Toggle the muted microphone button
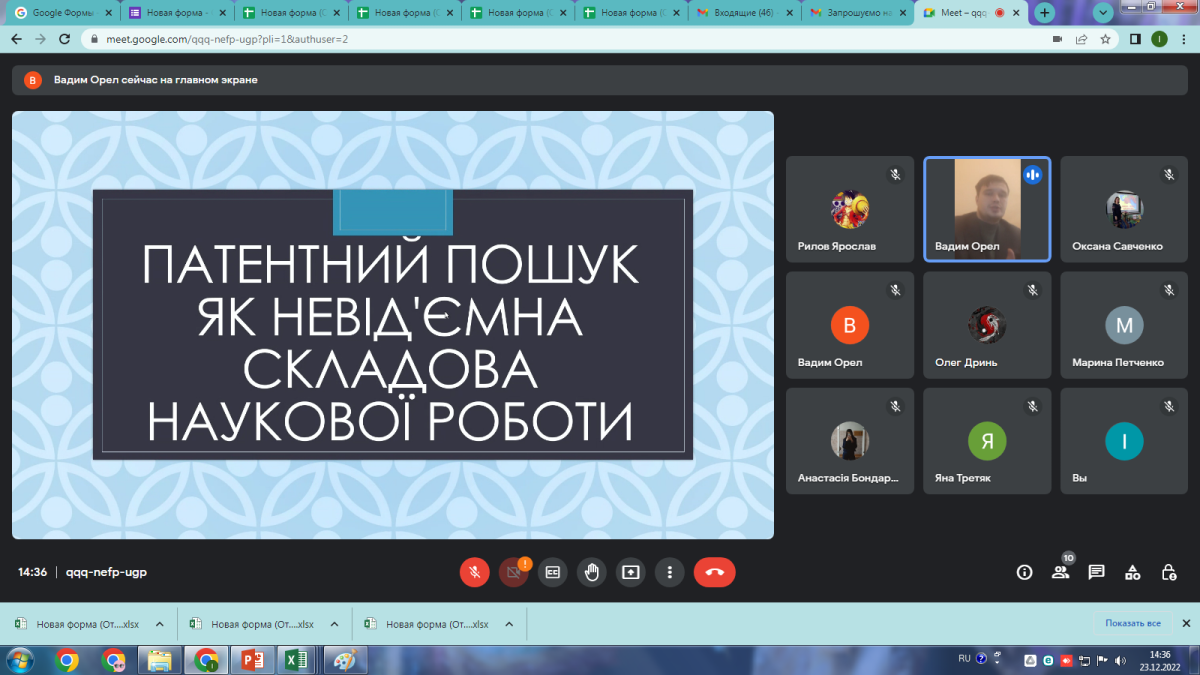The height and width of the screenshot is (675, 1200). tap(475, 572)
